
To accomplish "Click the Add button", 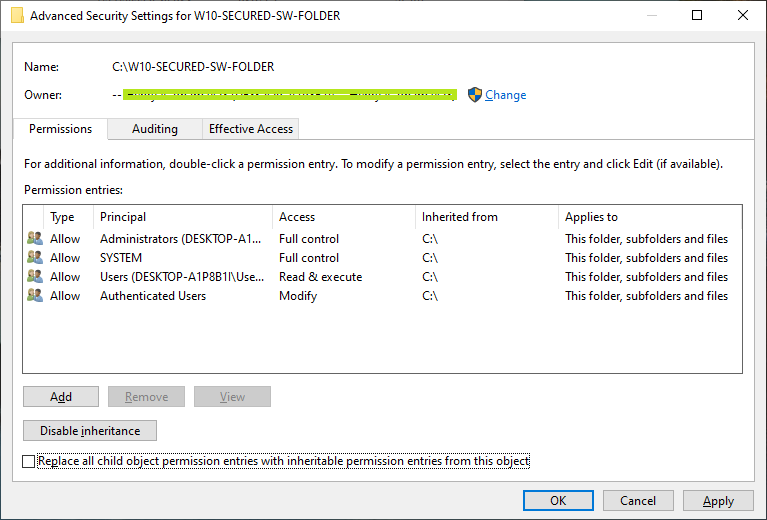I will tap(61, 396).
